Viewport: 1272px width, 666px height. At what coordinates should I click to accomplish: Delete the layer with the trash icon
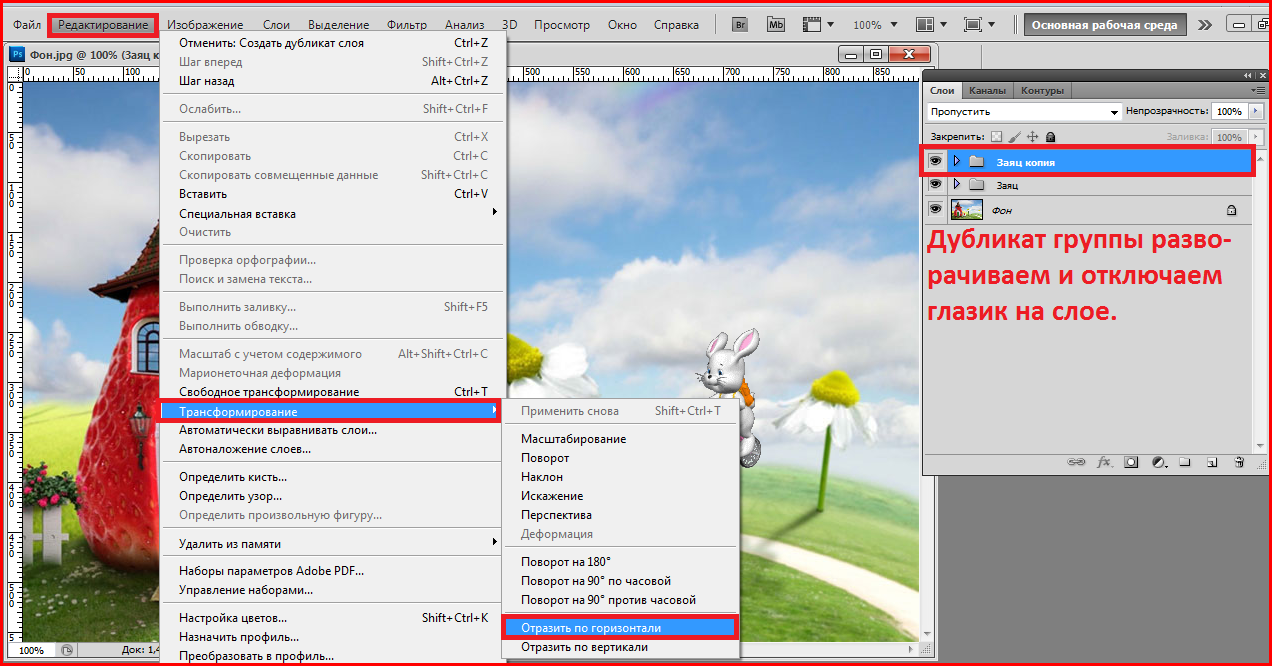click(x=1239, y=463)
